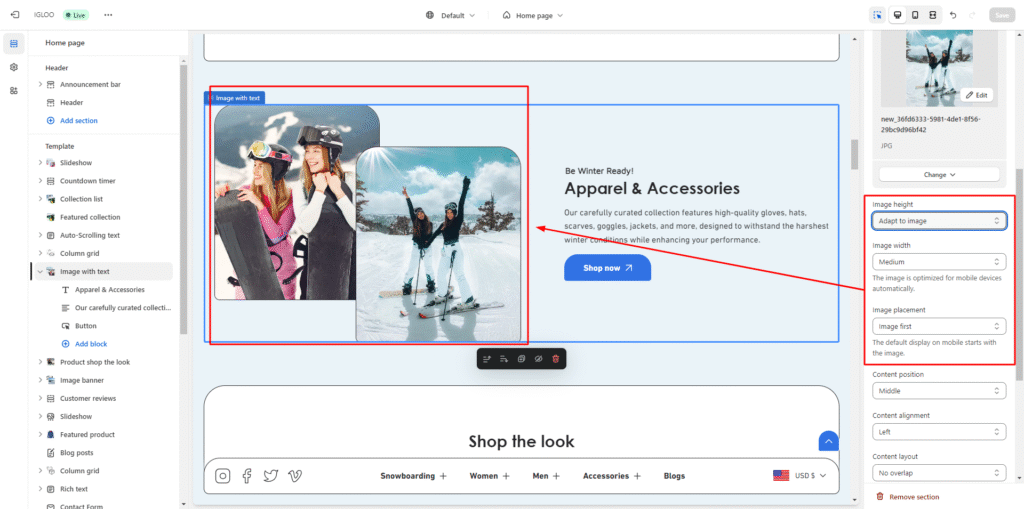Click the exit editor icon
The height and width of the screenshot is (509, 1024).
[14, 15]
